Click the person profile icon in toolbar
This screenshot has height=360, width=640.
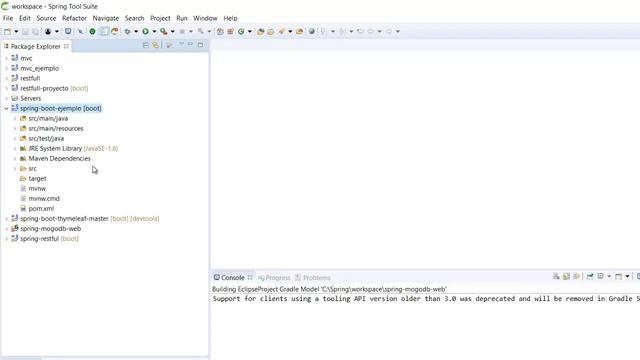click(48, 31)
